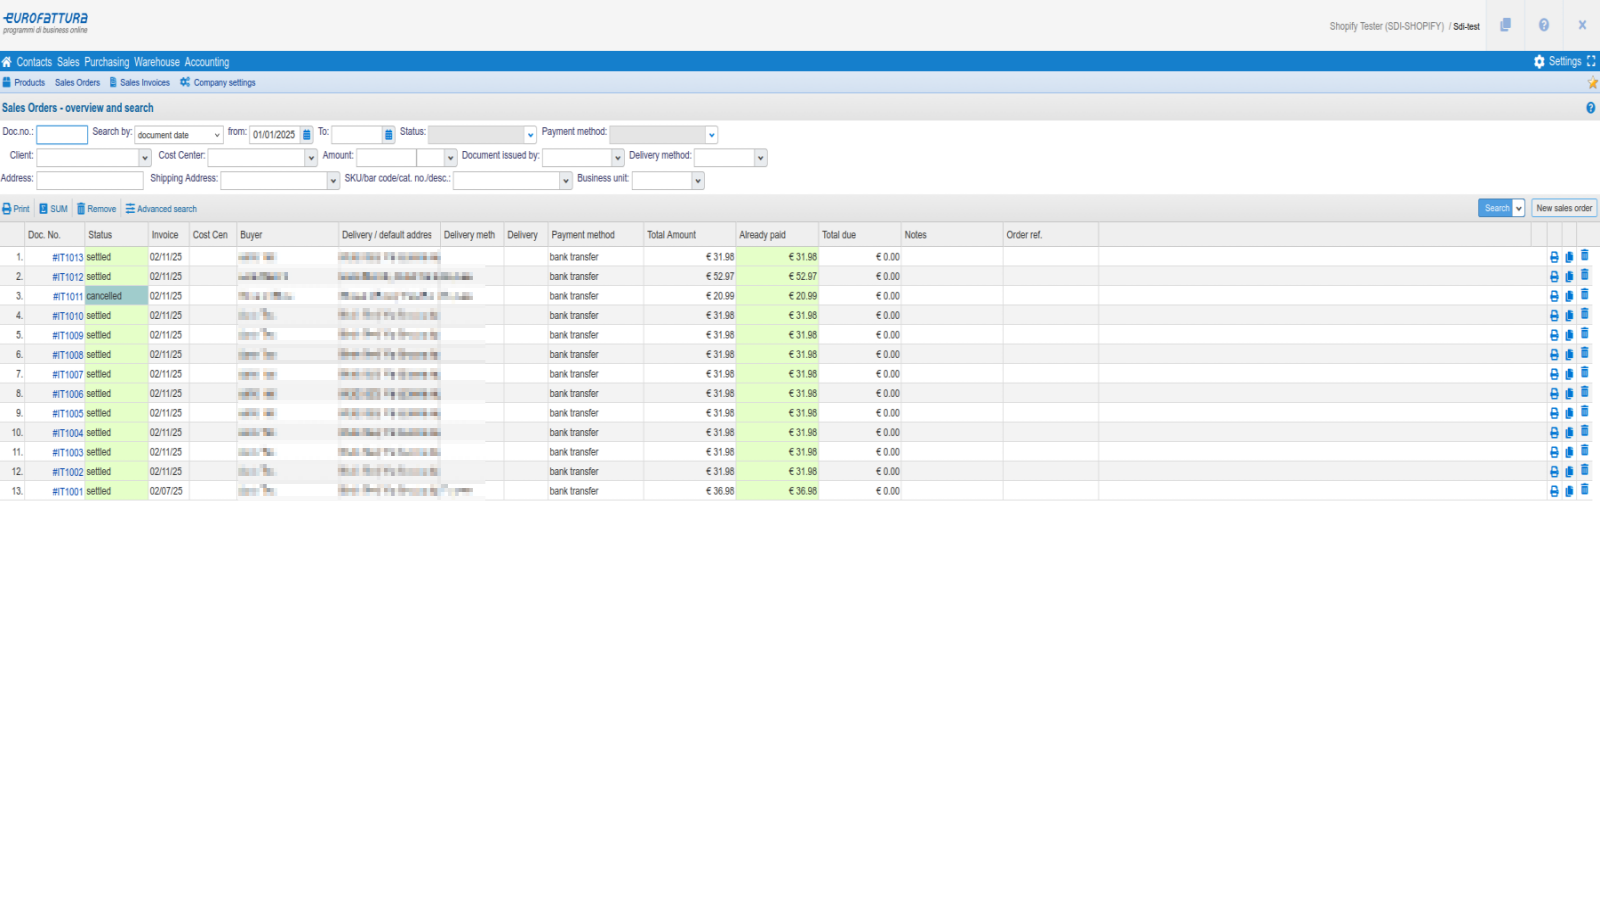Click the New sales order button

(x=1564, y=208)
